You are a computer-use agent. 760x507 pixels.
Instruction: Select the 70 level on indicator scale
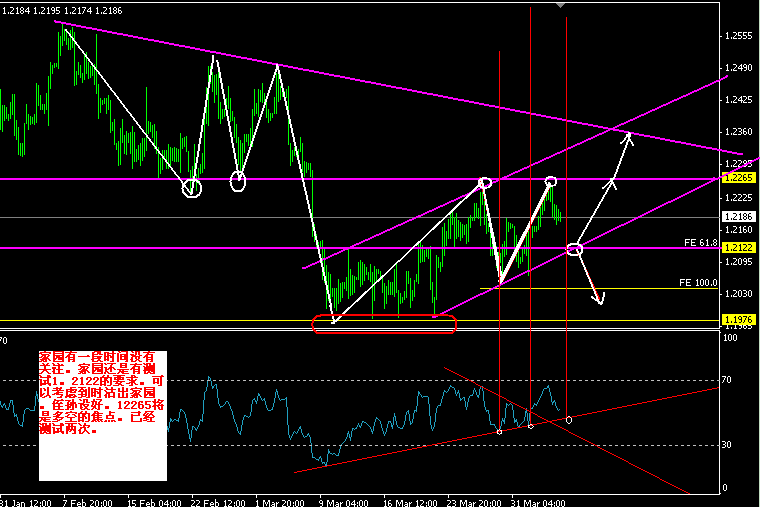[727, 380]
